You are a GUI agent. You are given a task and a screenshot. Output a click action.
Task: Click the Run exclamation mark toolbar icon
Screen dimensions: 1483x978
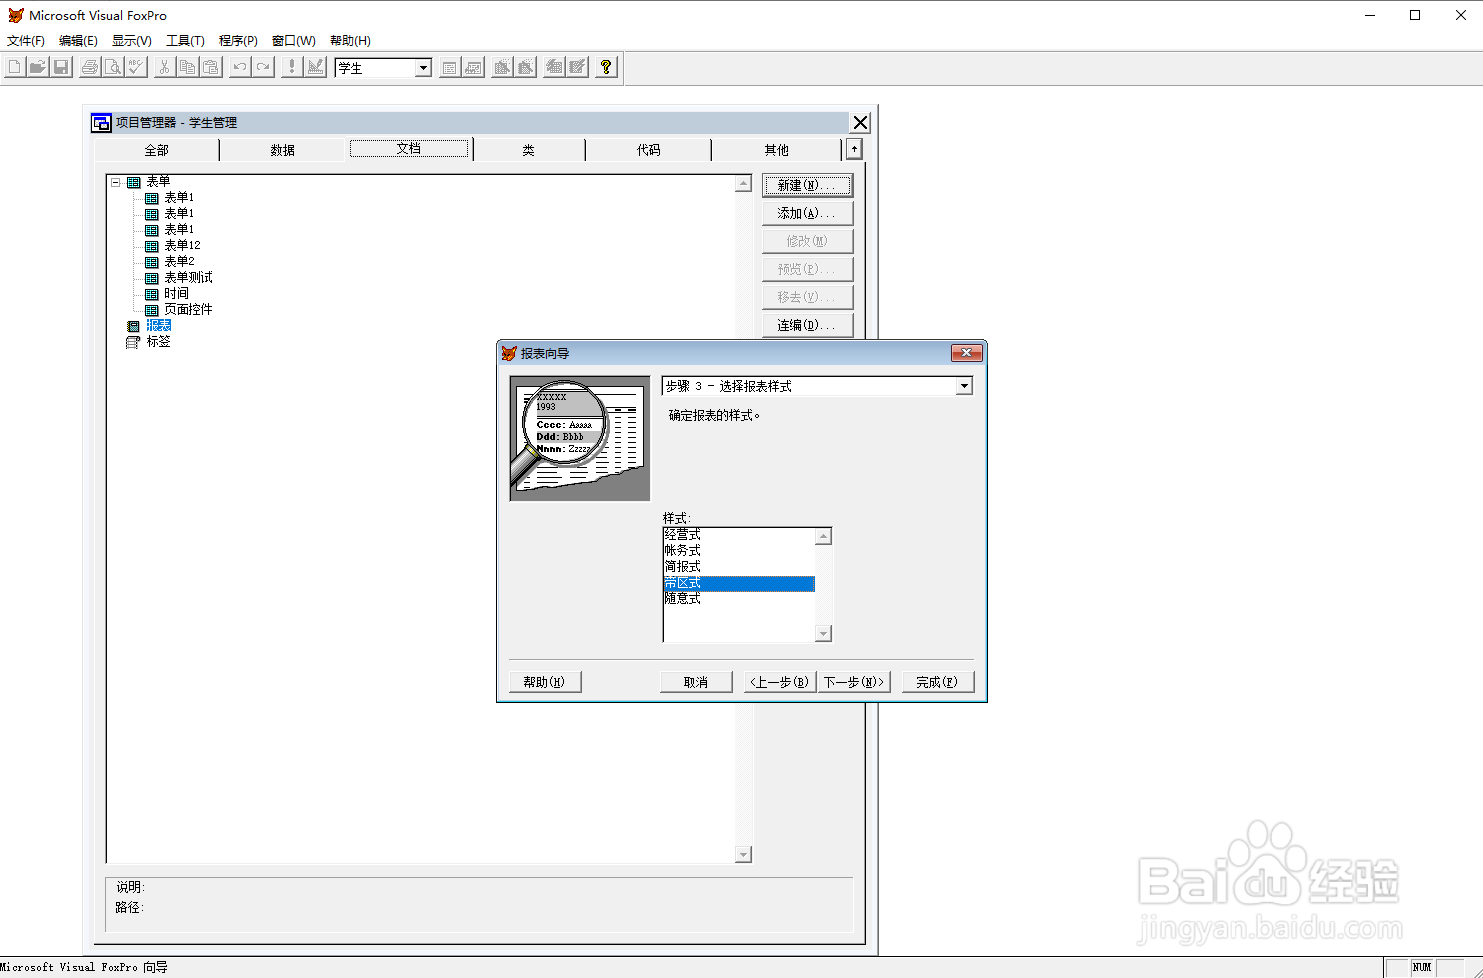[x=292, y=67]
